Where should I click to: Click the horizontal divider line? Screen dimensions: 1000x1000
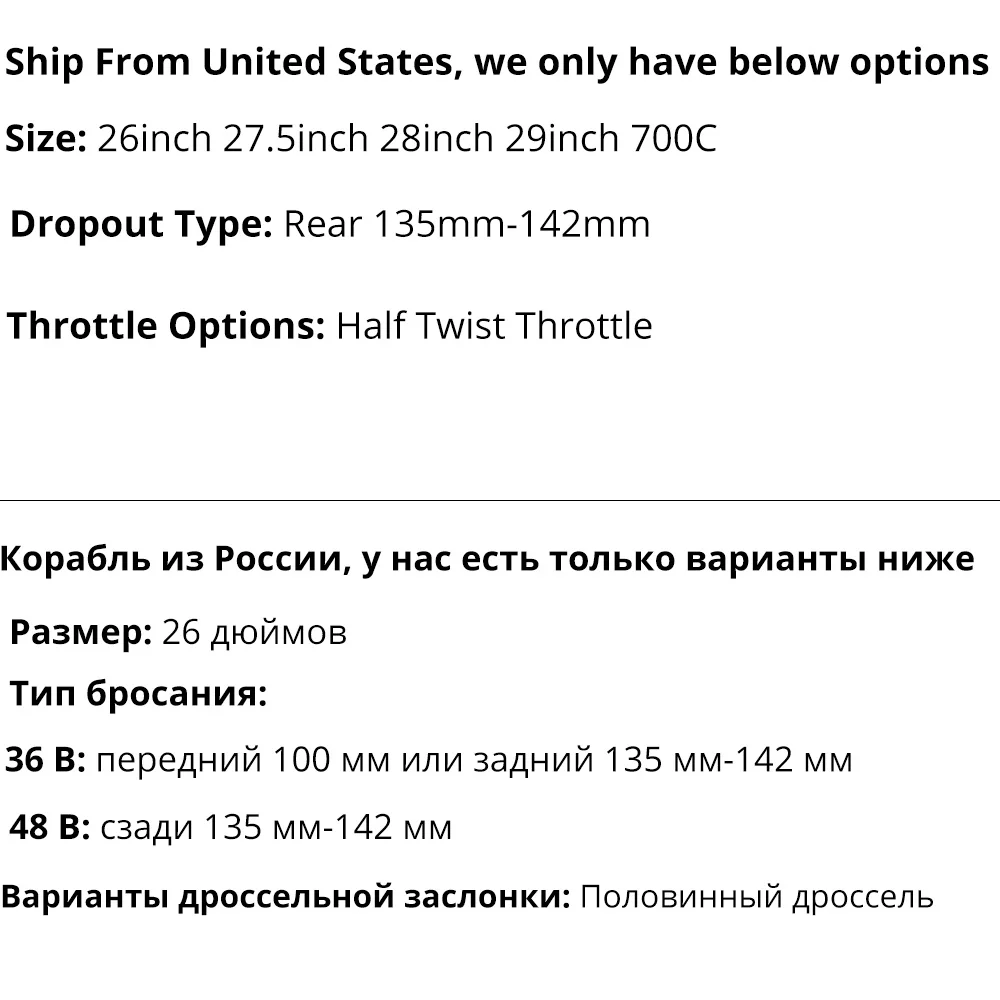coord(500,501)
